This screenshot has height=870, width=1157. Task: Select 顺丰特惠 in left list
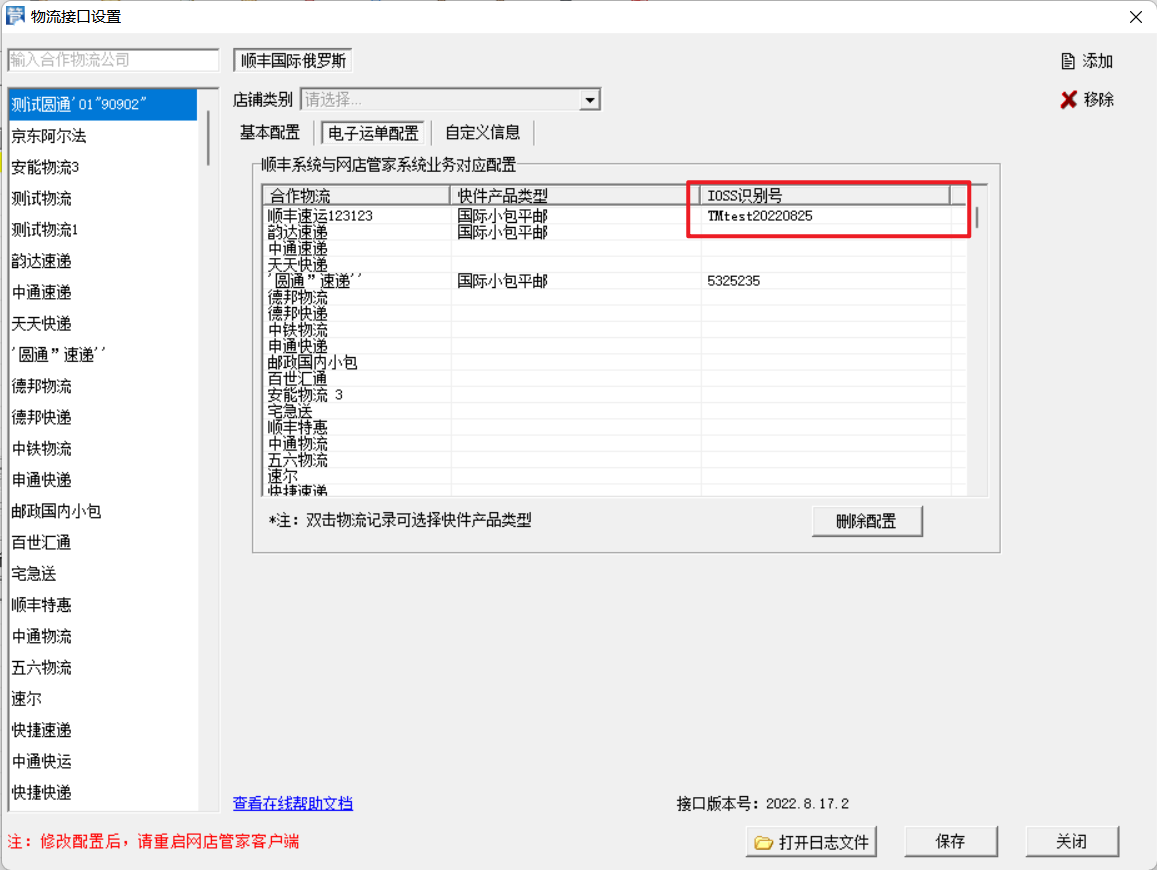(x=103, y=605)
